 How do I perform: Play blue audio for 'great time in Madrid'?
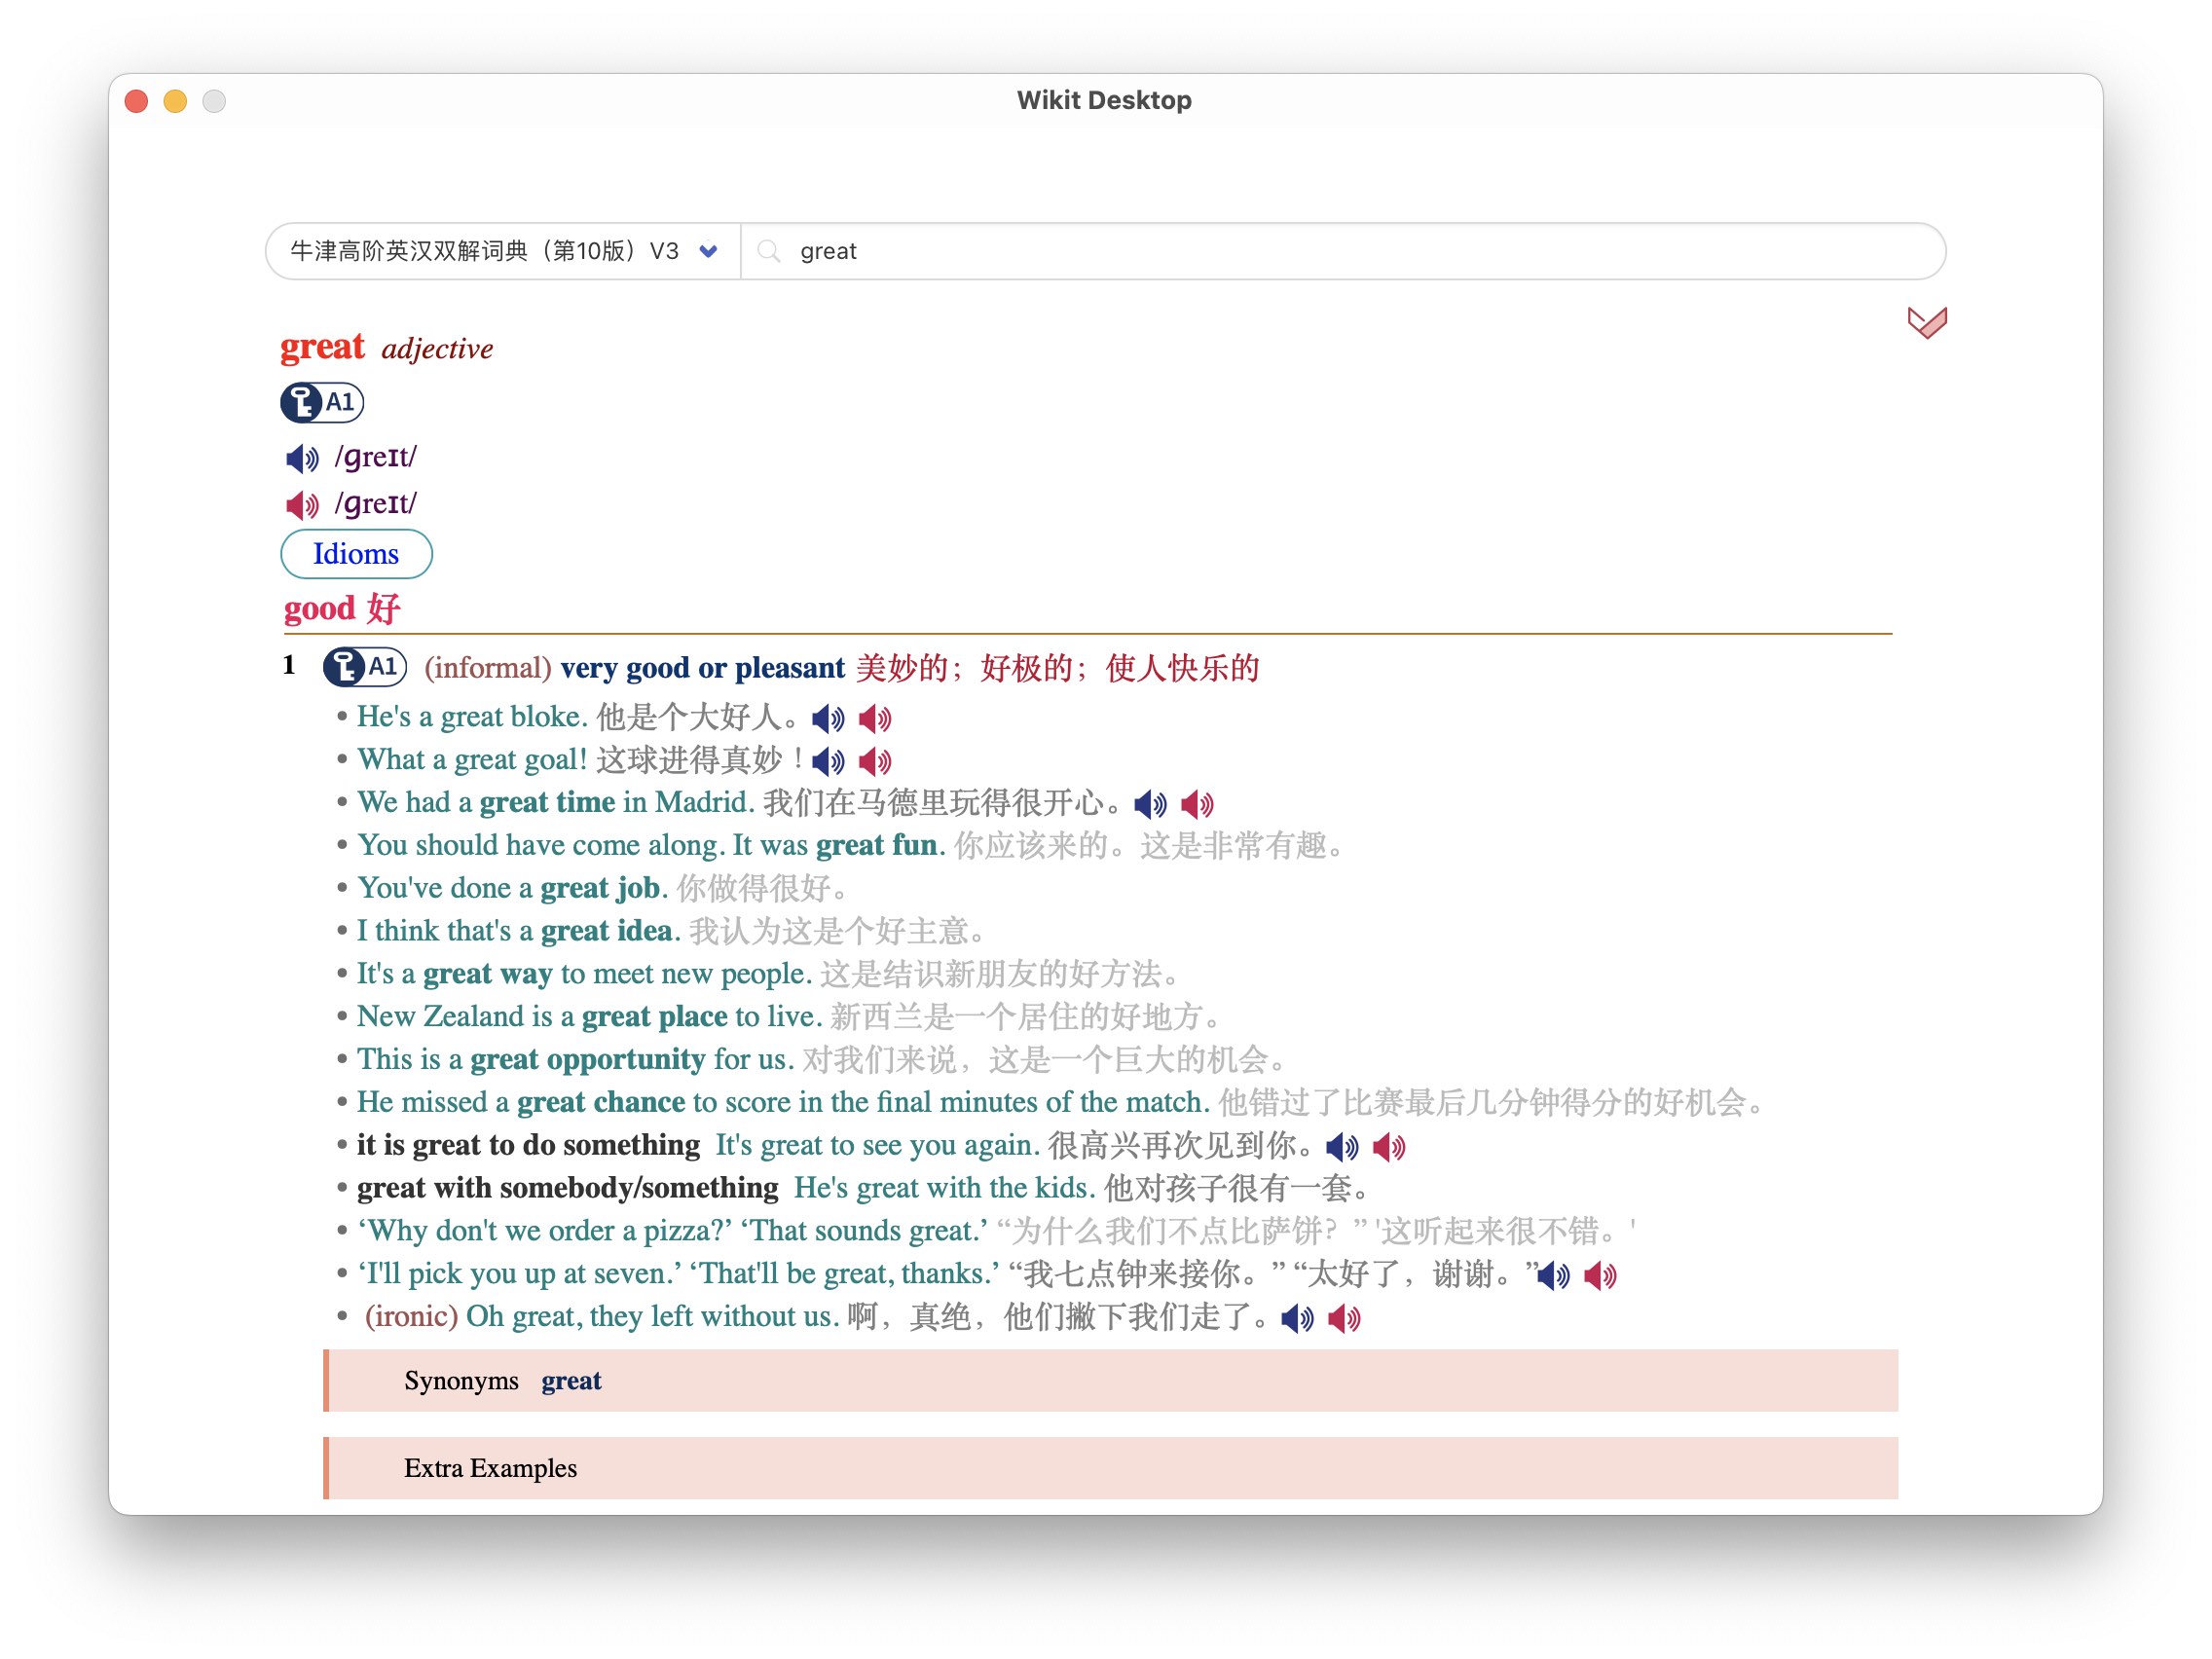[x=1150, y=804]
